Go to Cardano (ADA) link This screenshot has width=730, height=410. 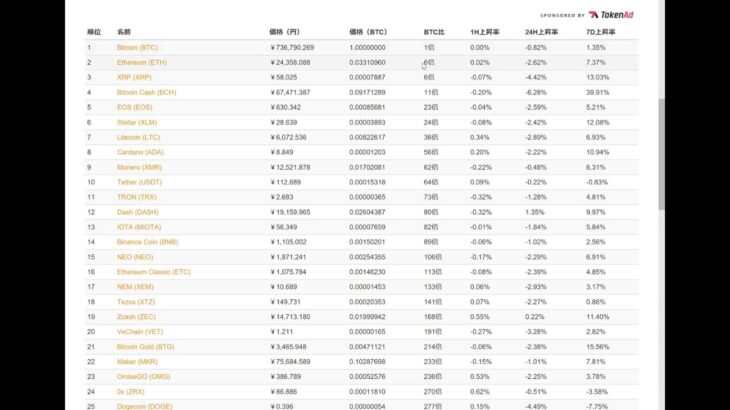138,152
